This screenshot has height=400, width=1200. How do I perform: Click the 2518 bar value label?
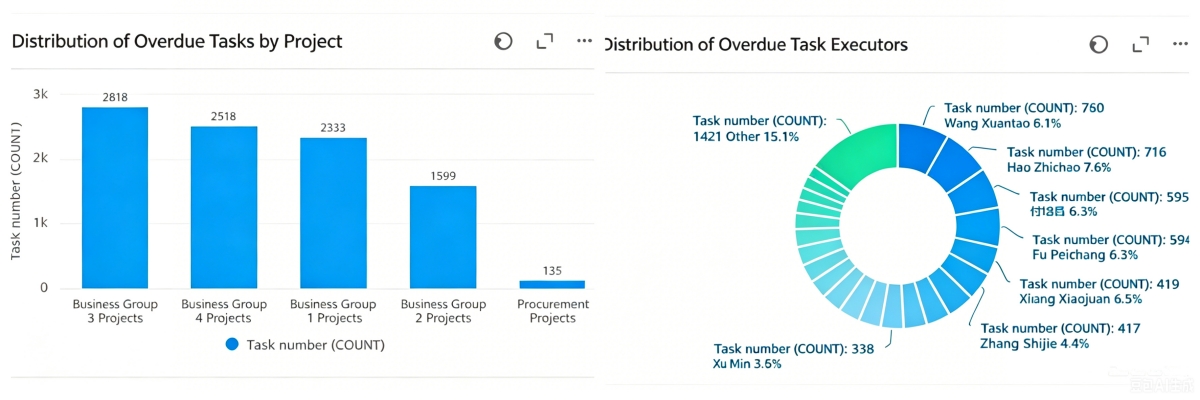(224, 116)
